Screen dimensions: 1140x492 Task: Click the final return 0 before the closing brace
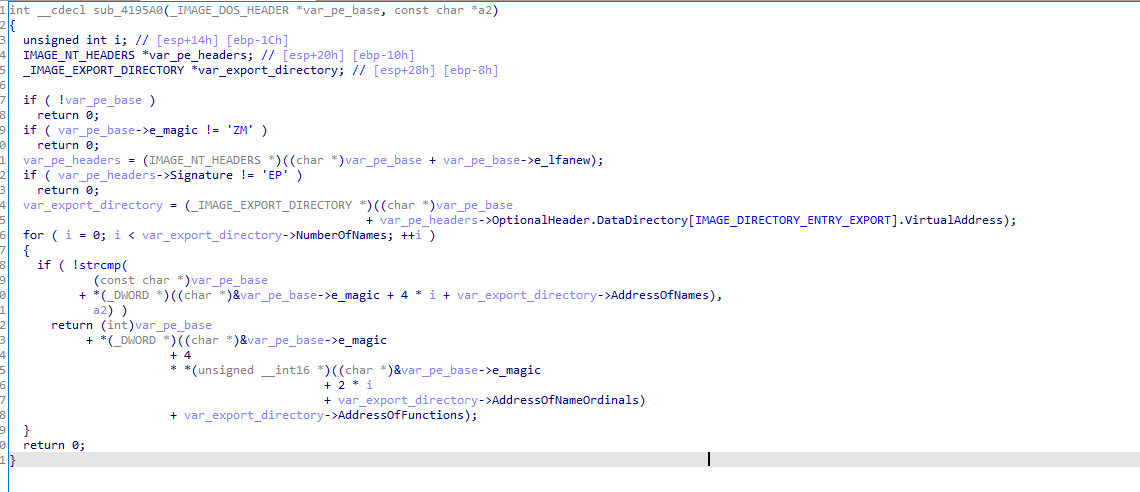click(54, 445)
